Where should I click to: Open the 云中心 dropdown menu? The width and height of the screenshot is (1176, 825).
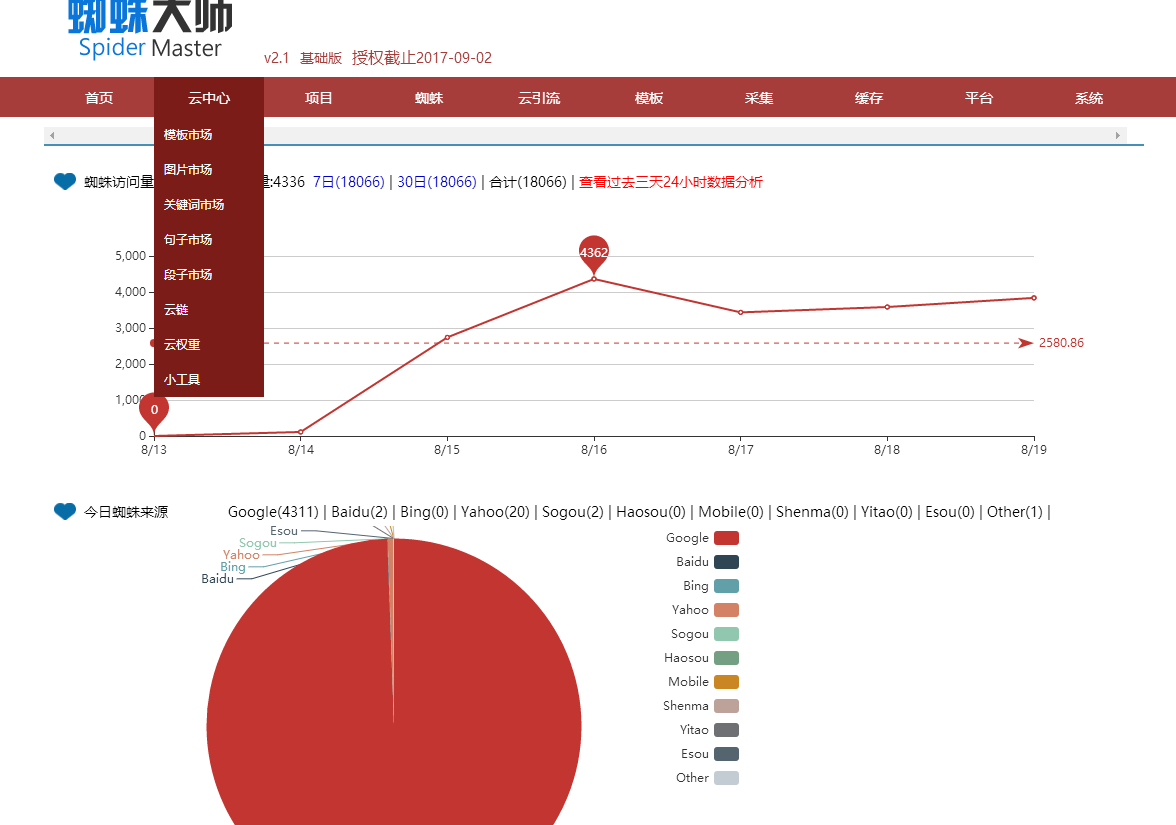(209, 98)
